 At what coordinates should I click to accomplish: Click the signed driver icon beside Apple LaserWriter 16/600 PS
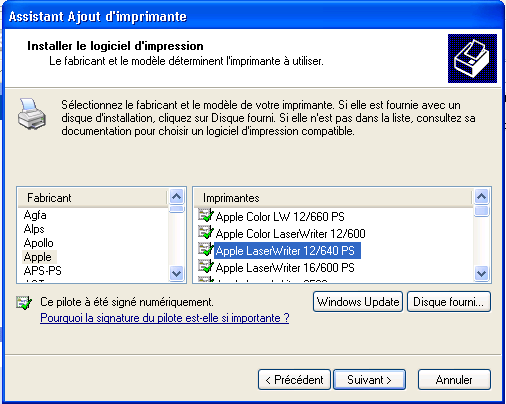(205, 267)
